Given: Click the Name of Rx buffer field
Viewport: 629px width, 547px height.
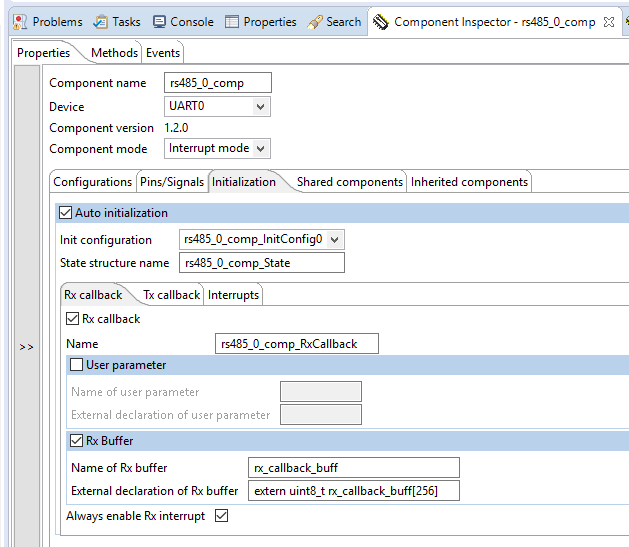Looking at the screenshot, I should click(353, 468).
